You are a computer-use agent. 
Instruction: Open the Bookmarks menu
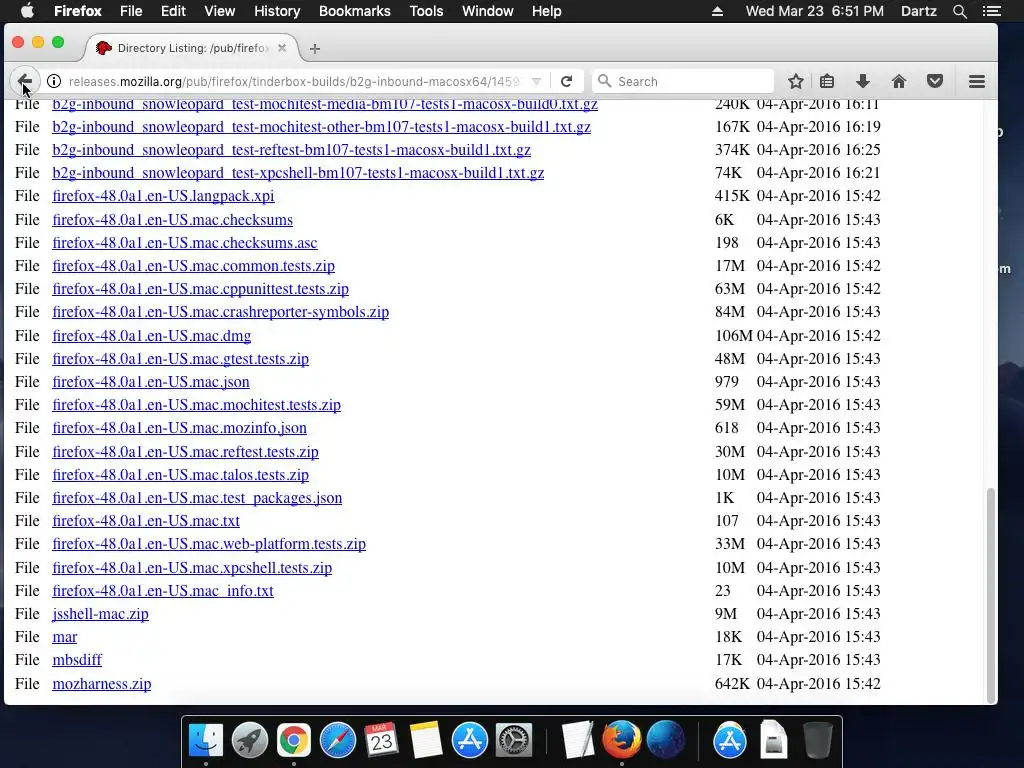pos(355,11)
